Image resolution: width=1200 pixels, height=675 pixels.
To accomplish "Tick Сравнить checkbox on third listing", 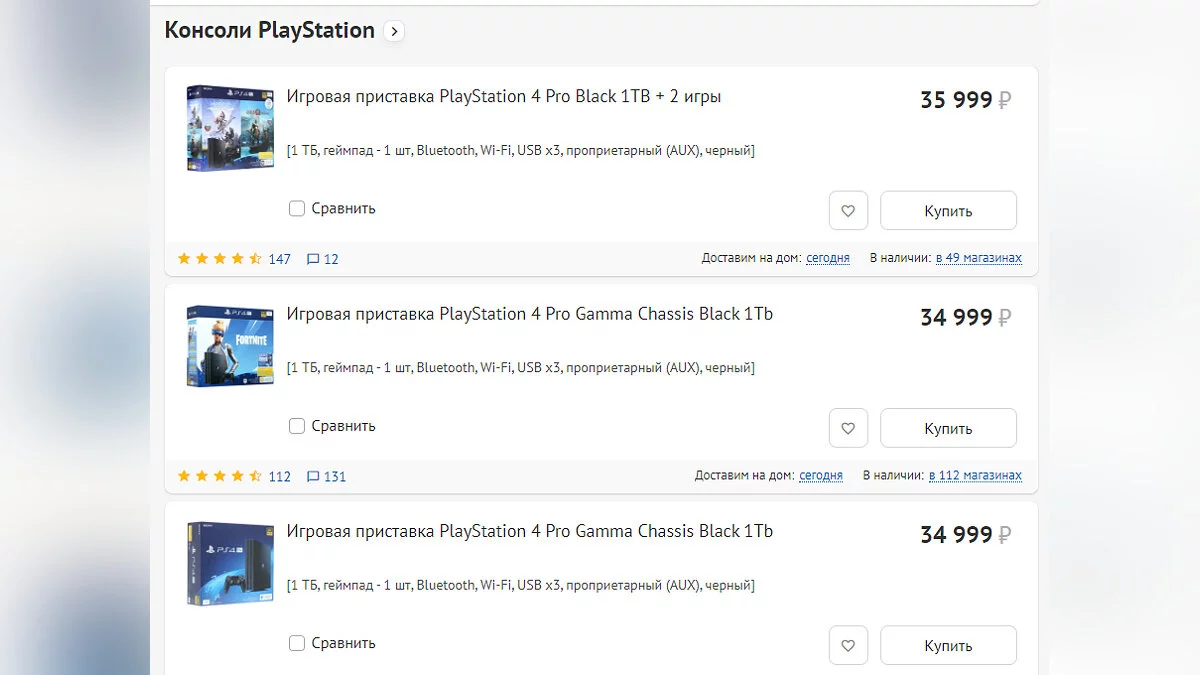I will (x=297, y=643).
